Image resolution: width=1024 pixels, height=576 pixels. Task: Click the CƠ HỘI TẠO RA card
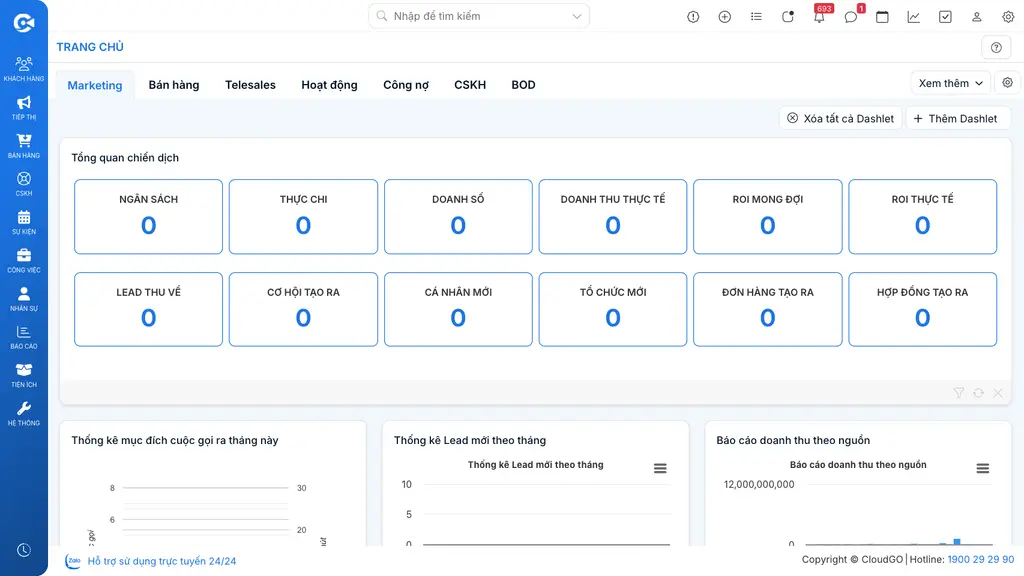303,310
